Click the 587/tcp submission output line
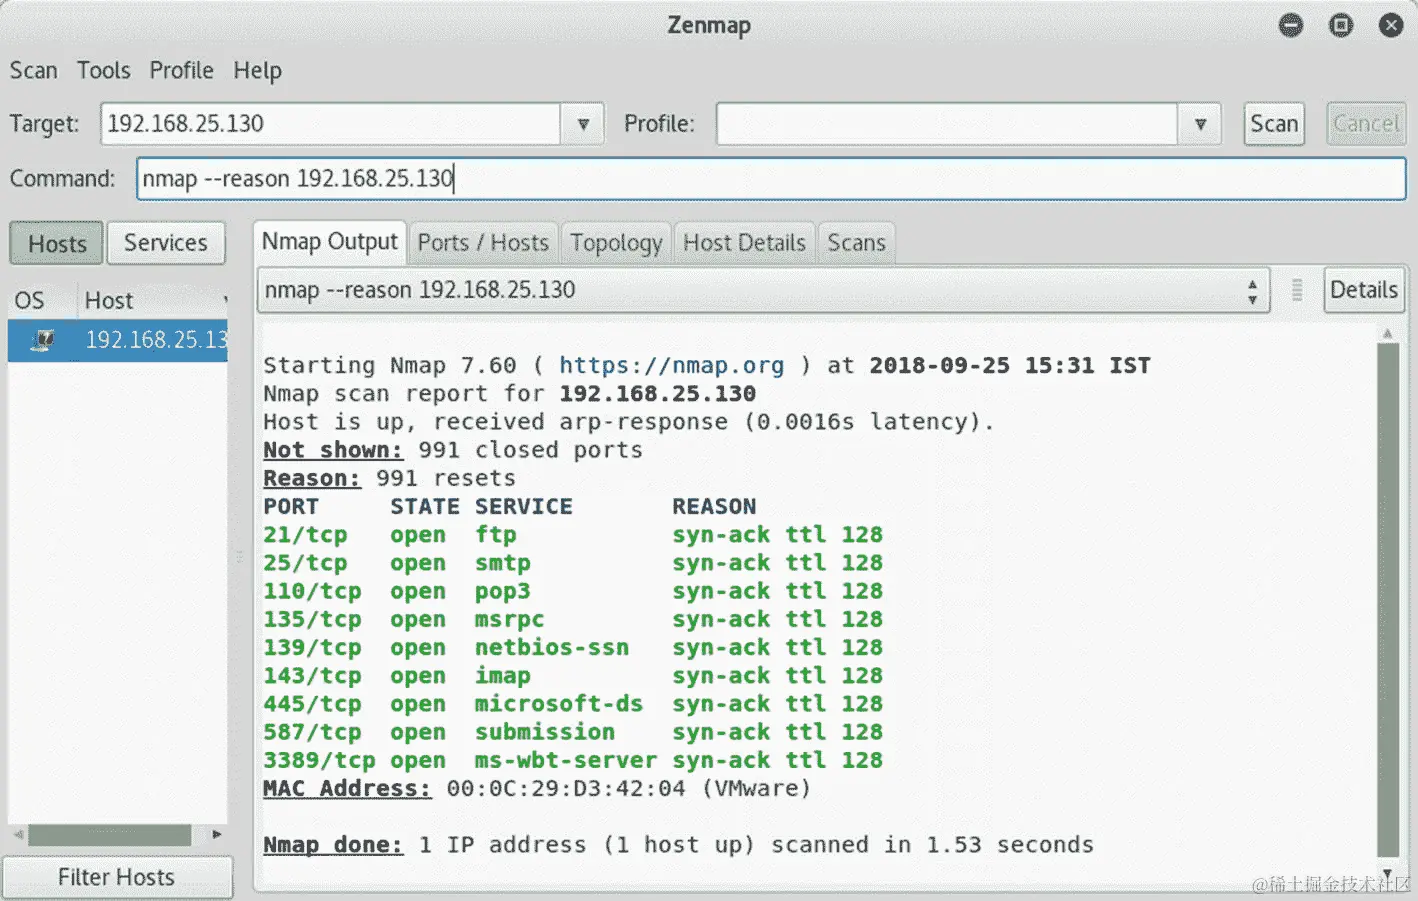The width and height of the screenshot is (1418, 901). coord(573,732)
